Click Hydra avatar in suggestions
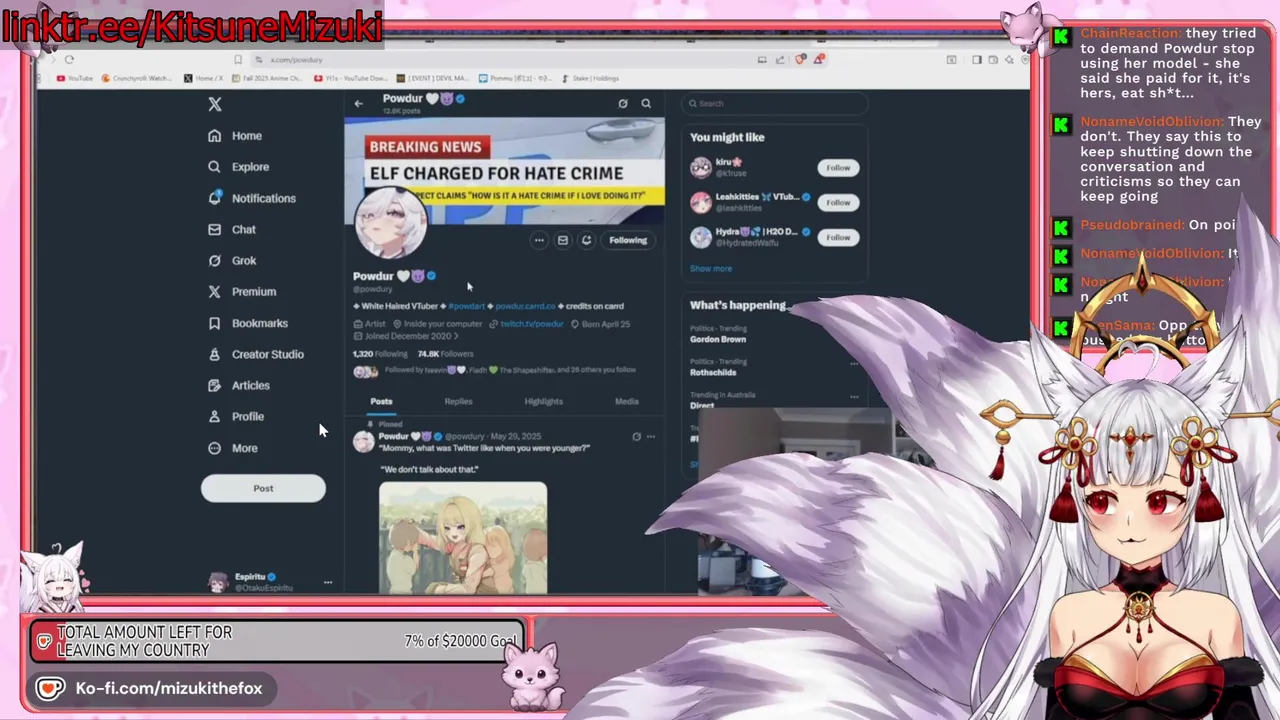 (701, 237)
